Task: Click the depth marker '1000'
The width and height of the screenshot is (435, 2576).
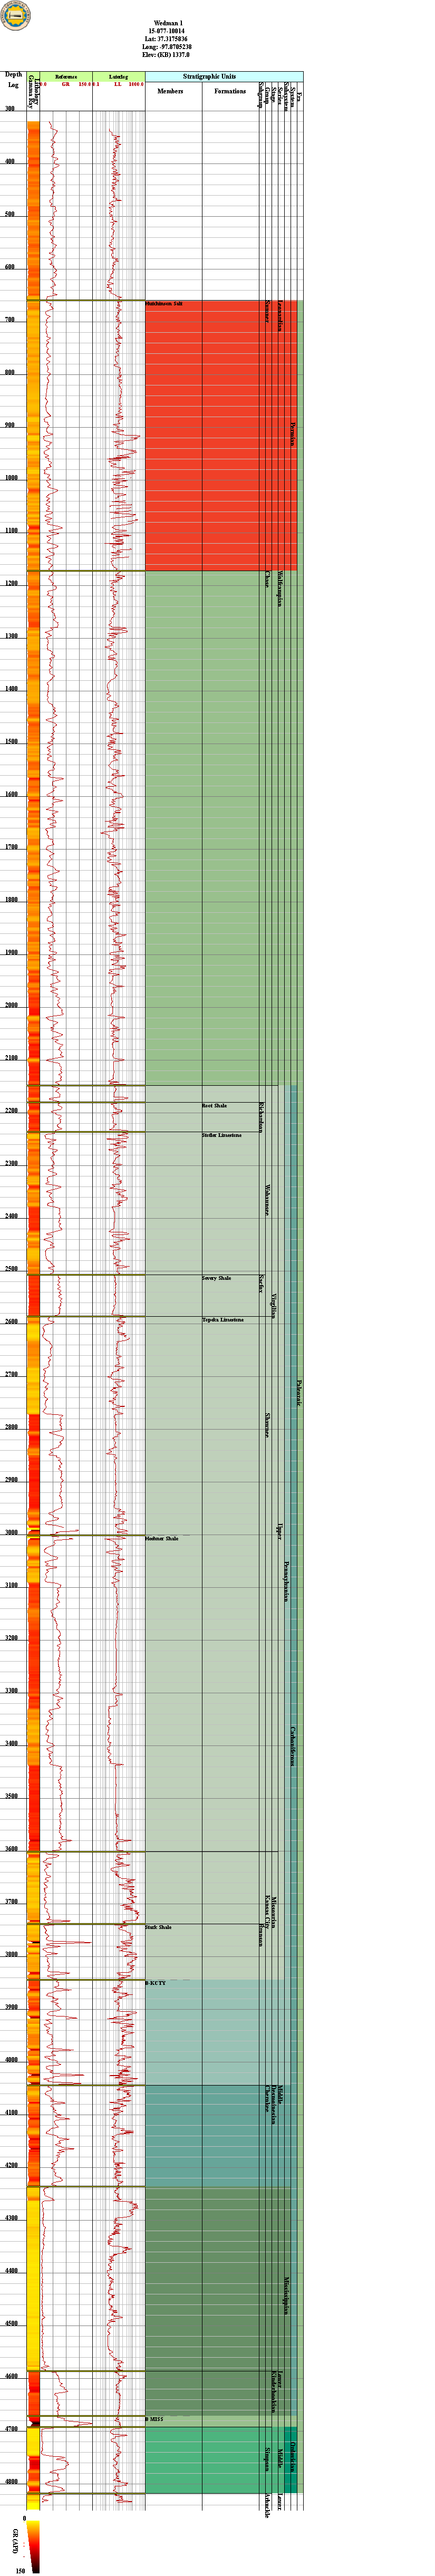Action: point(11,478)
